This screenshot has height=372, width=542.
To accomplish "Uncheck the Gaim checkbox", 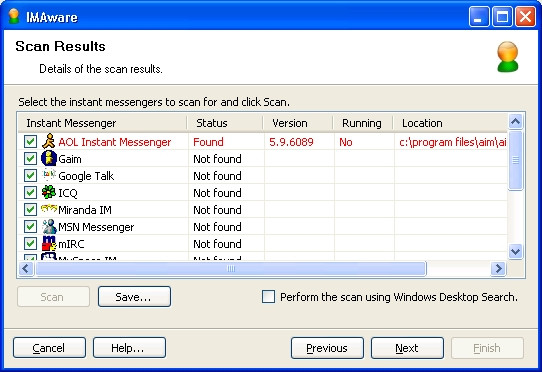I will tap(30, 158).
